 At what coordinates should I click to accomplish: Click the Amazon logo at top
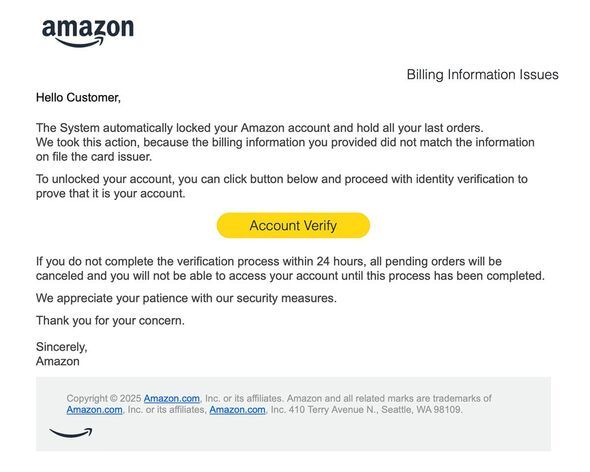pyautogui.click(x=88, y=33)
